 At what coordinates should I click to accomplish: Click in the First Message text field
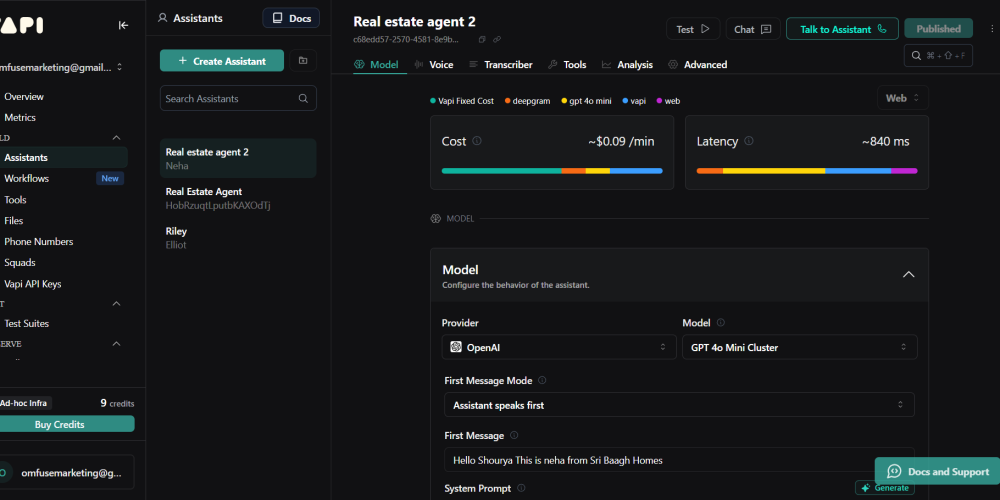click(x=679, y=460)
